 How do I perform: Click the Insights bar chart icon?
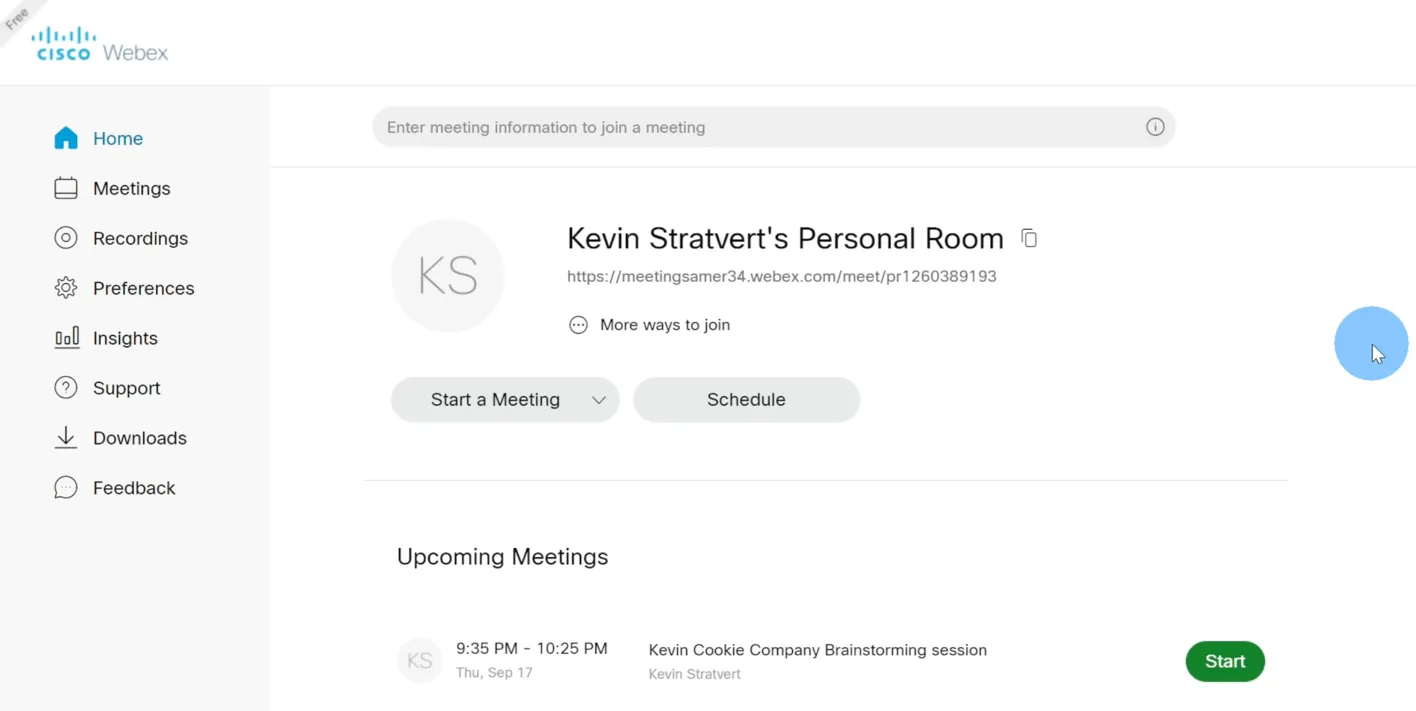click(x=66, y=338)
